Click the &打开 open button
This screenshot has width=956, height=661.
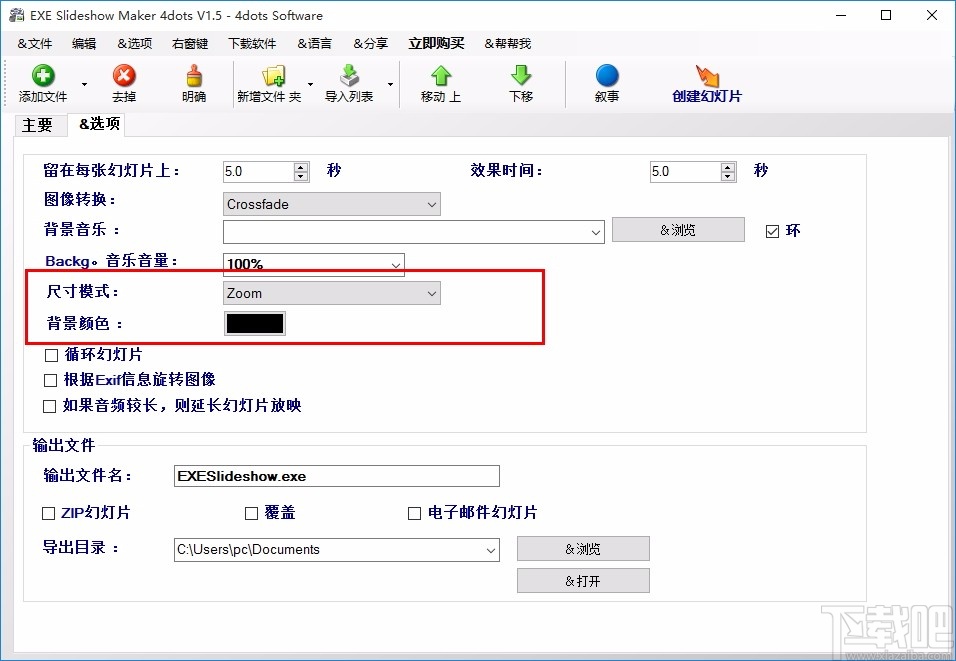(x=583, y=580)
